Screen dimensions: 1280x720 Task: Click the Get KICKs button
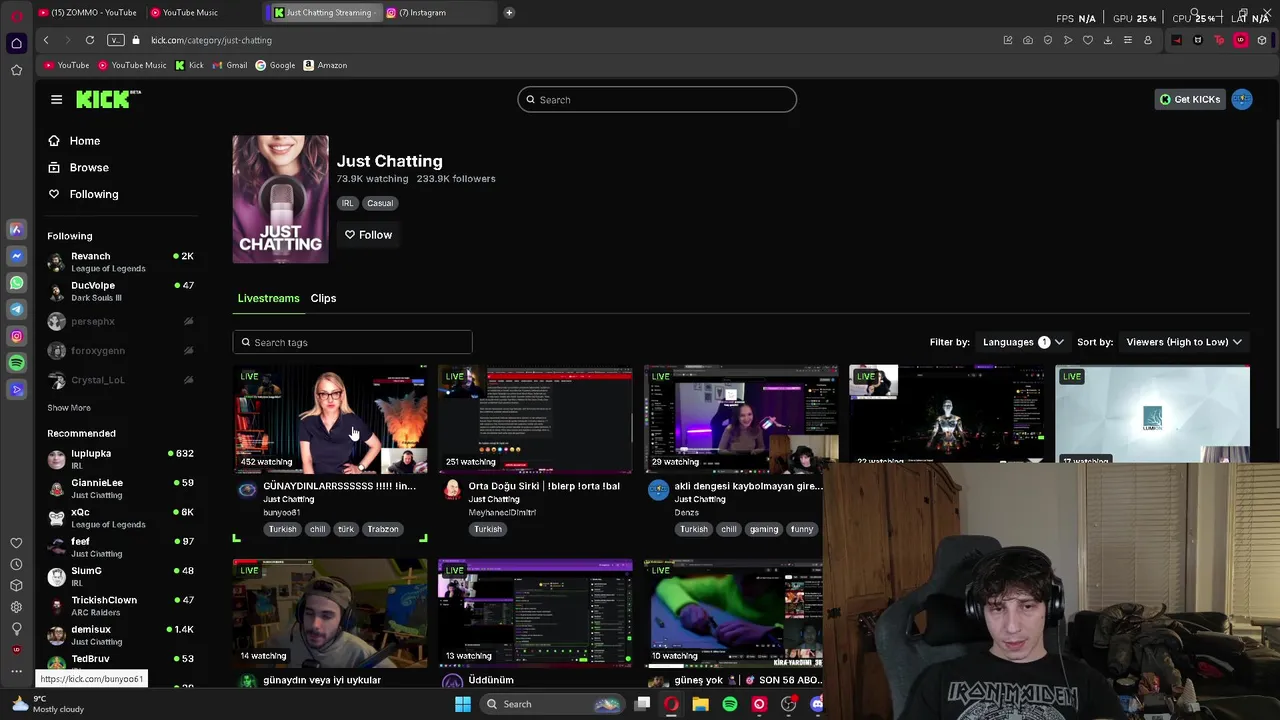tap(1189, 99)
